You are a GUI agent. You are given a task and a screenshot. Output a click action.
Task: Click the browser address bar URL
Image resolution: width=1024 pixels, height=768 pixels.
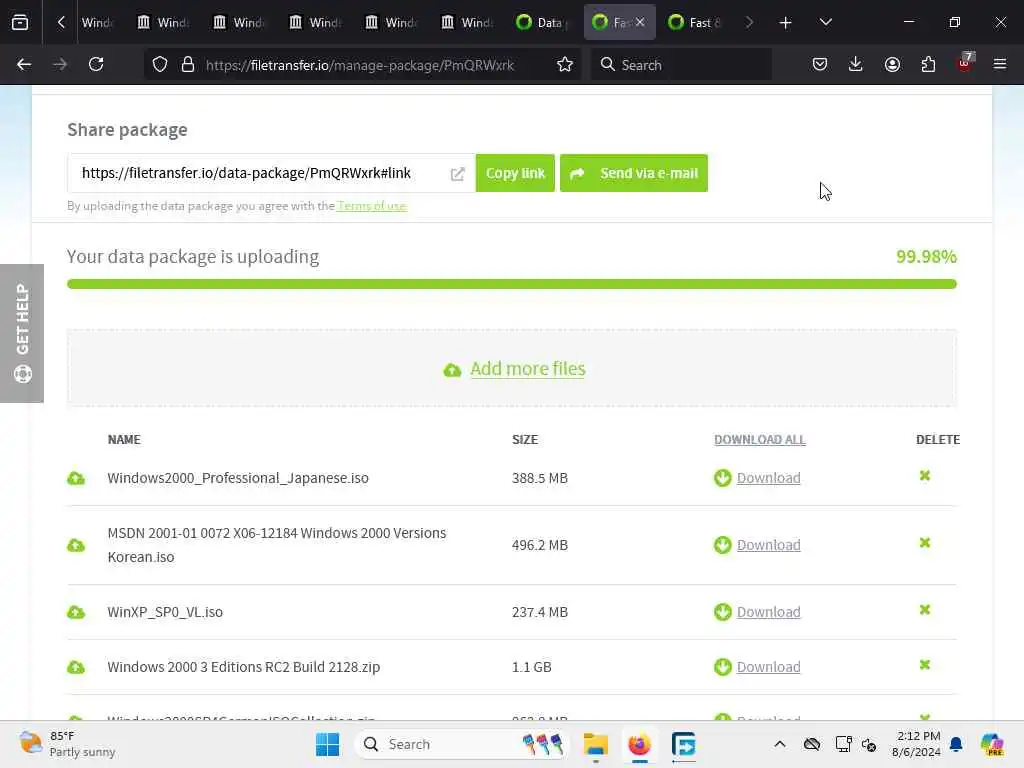point(360,65)
